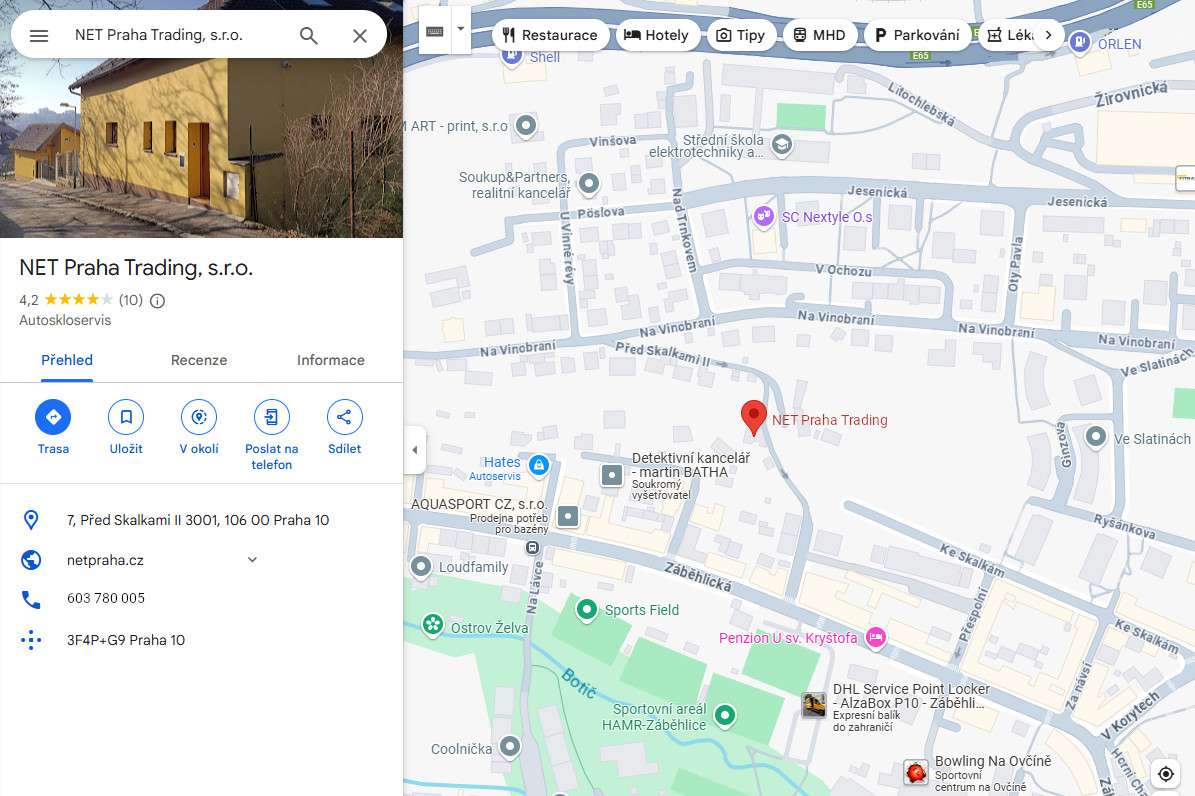This screenshot has height=796, width=1195.
Task: Save the place with Uložit icon
Action: coord(126,417)
